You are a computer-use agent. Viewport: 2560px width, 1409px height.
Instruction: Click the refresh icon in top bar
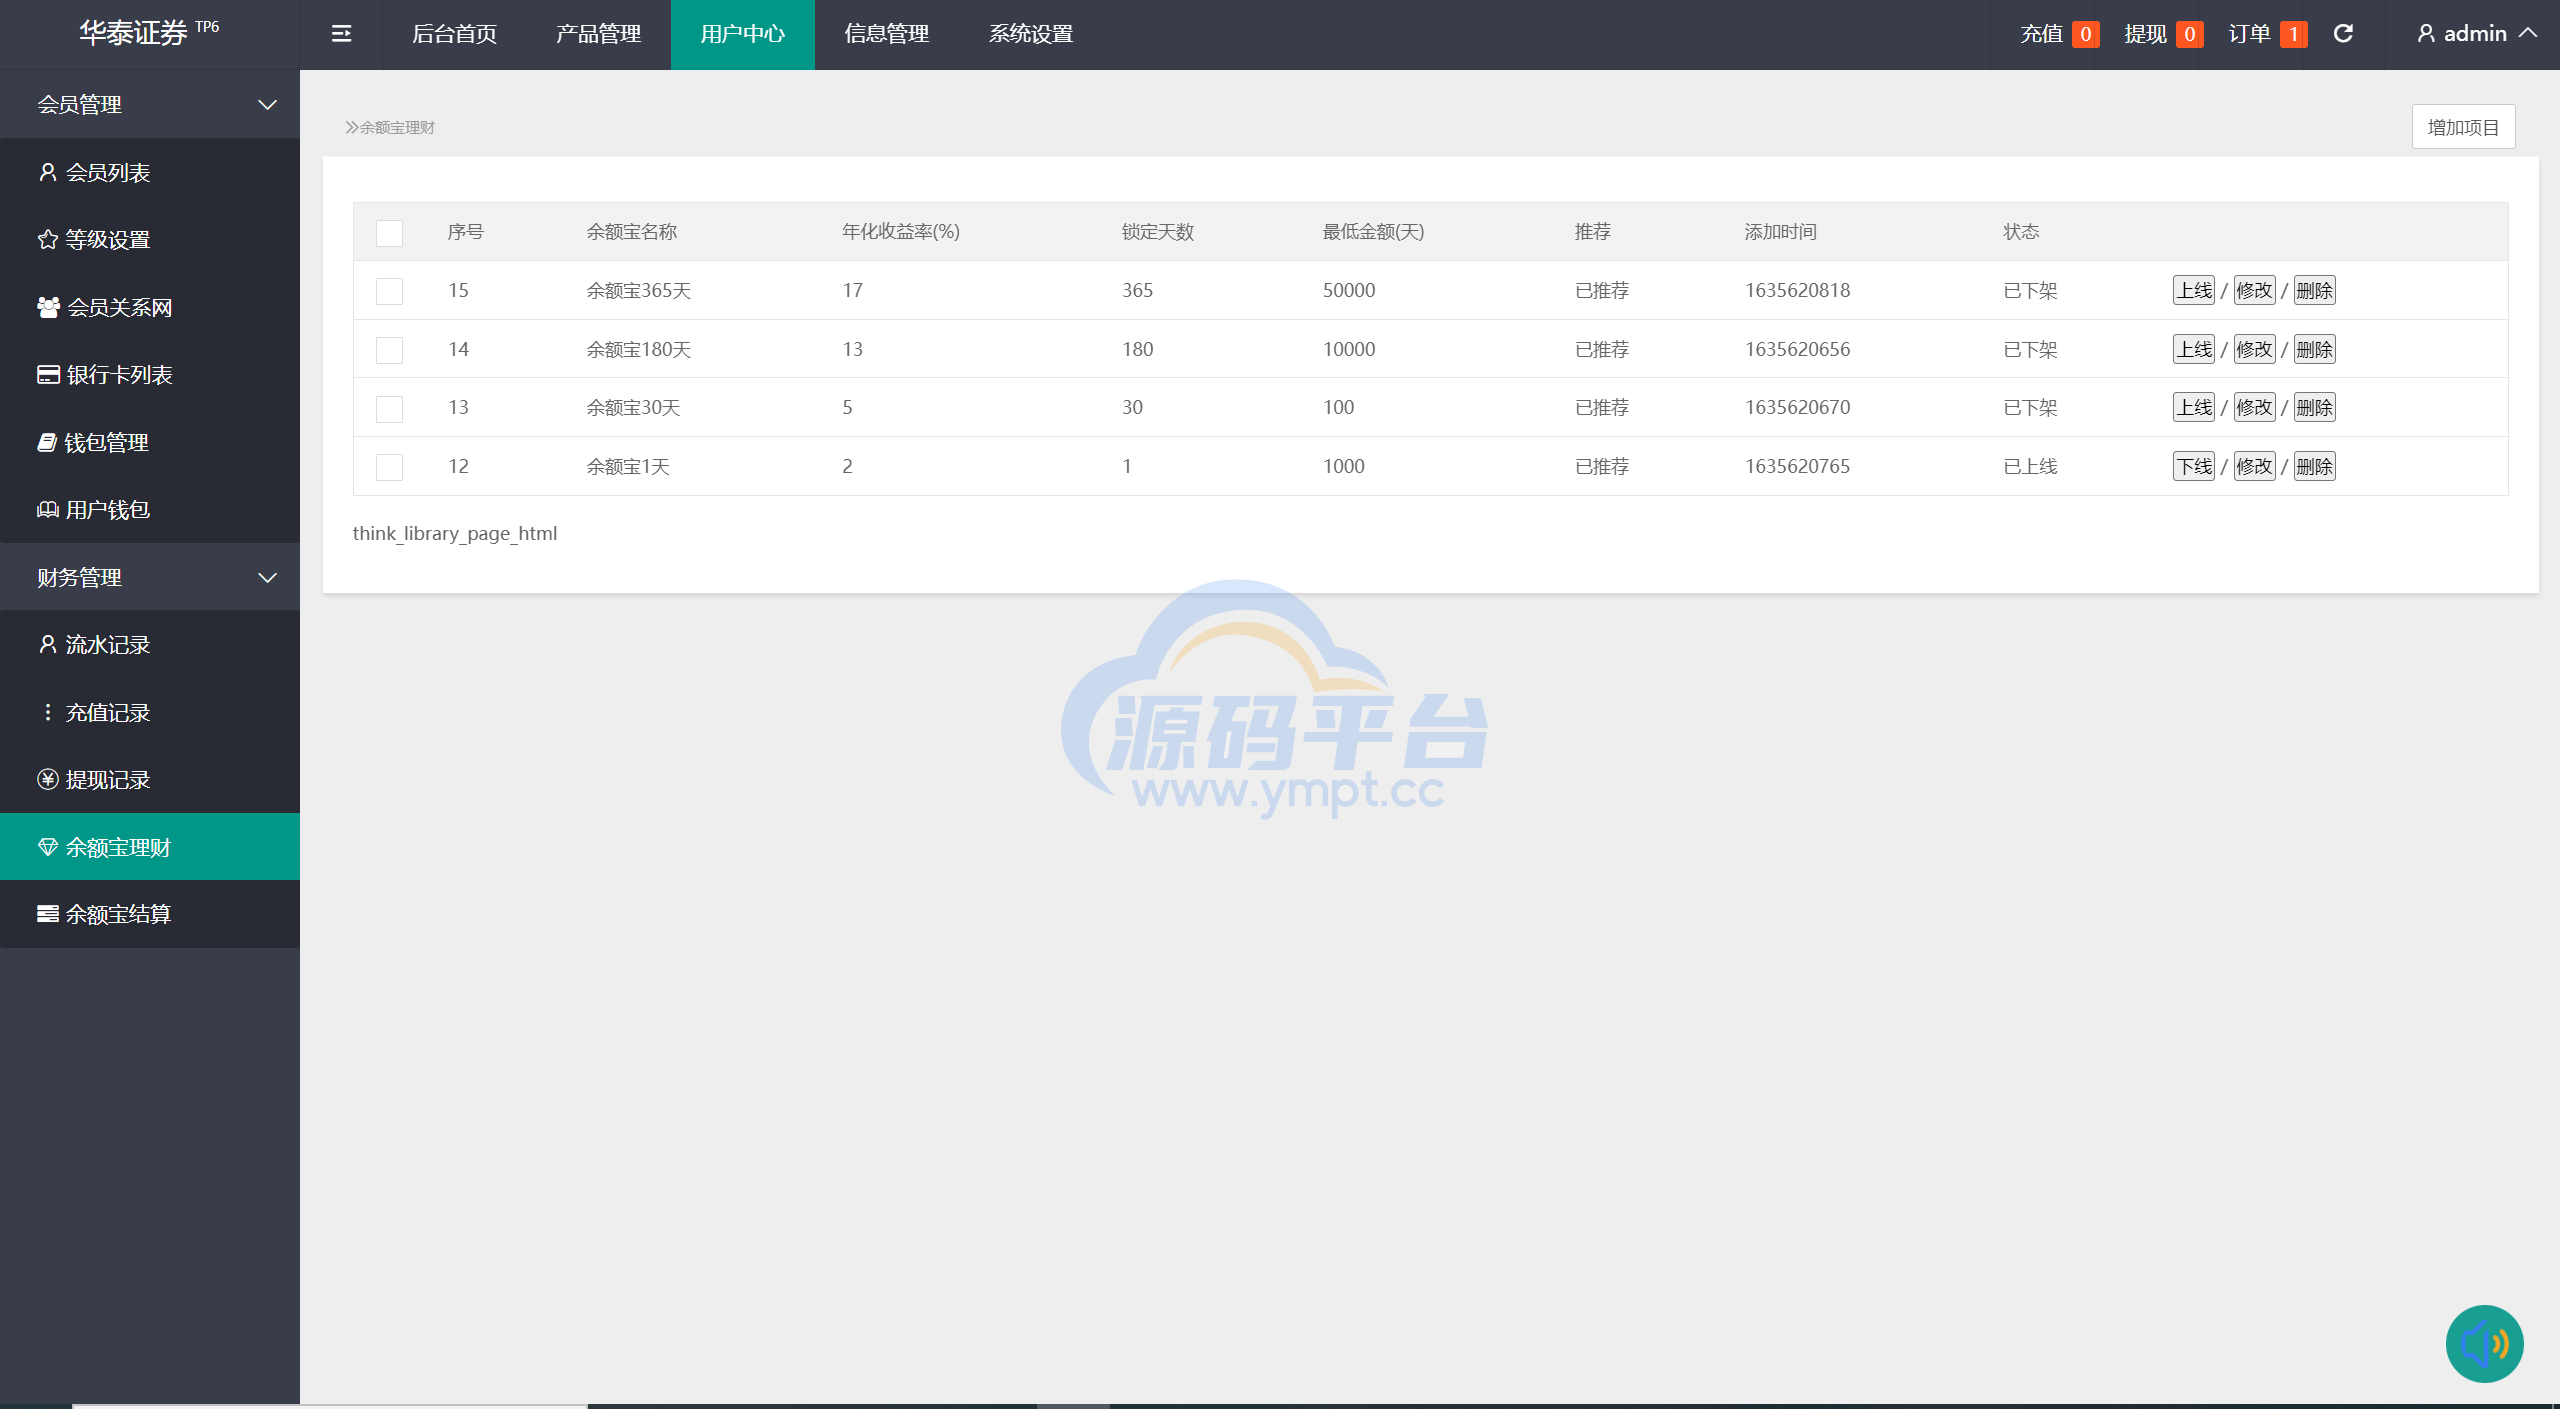click(2343, 34)
